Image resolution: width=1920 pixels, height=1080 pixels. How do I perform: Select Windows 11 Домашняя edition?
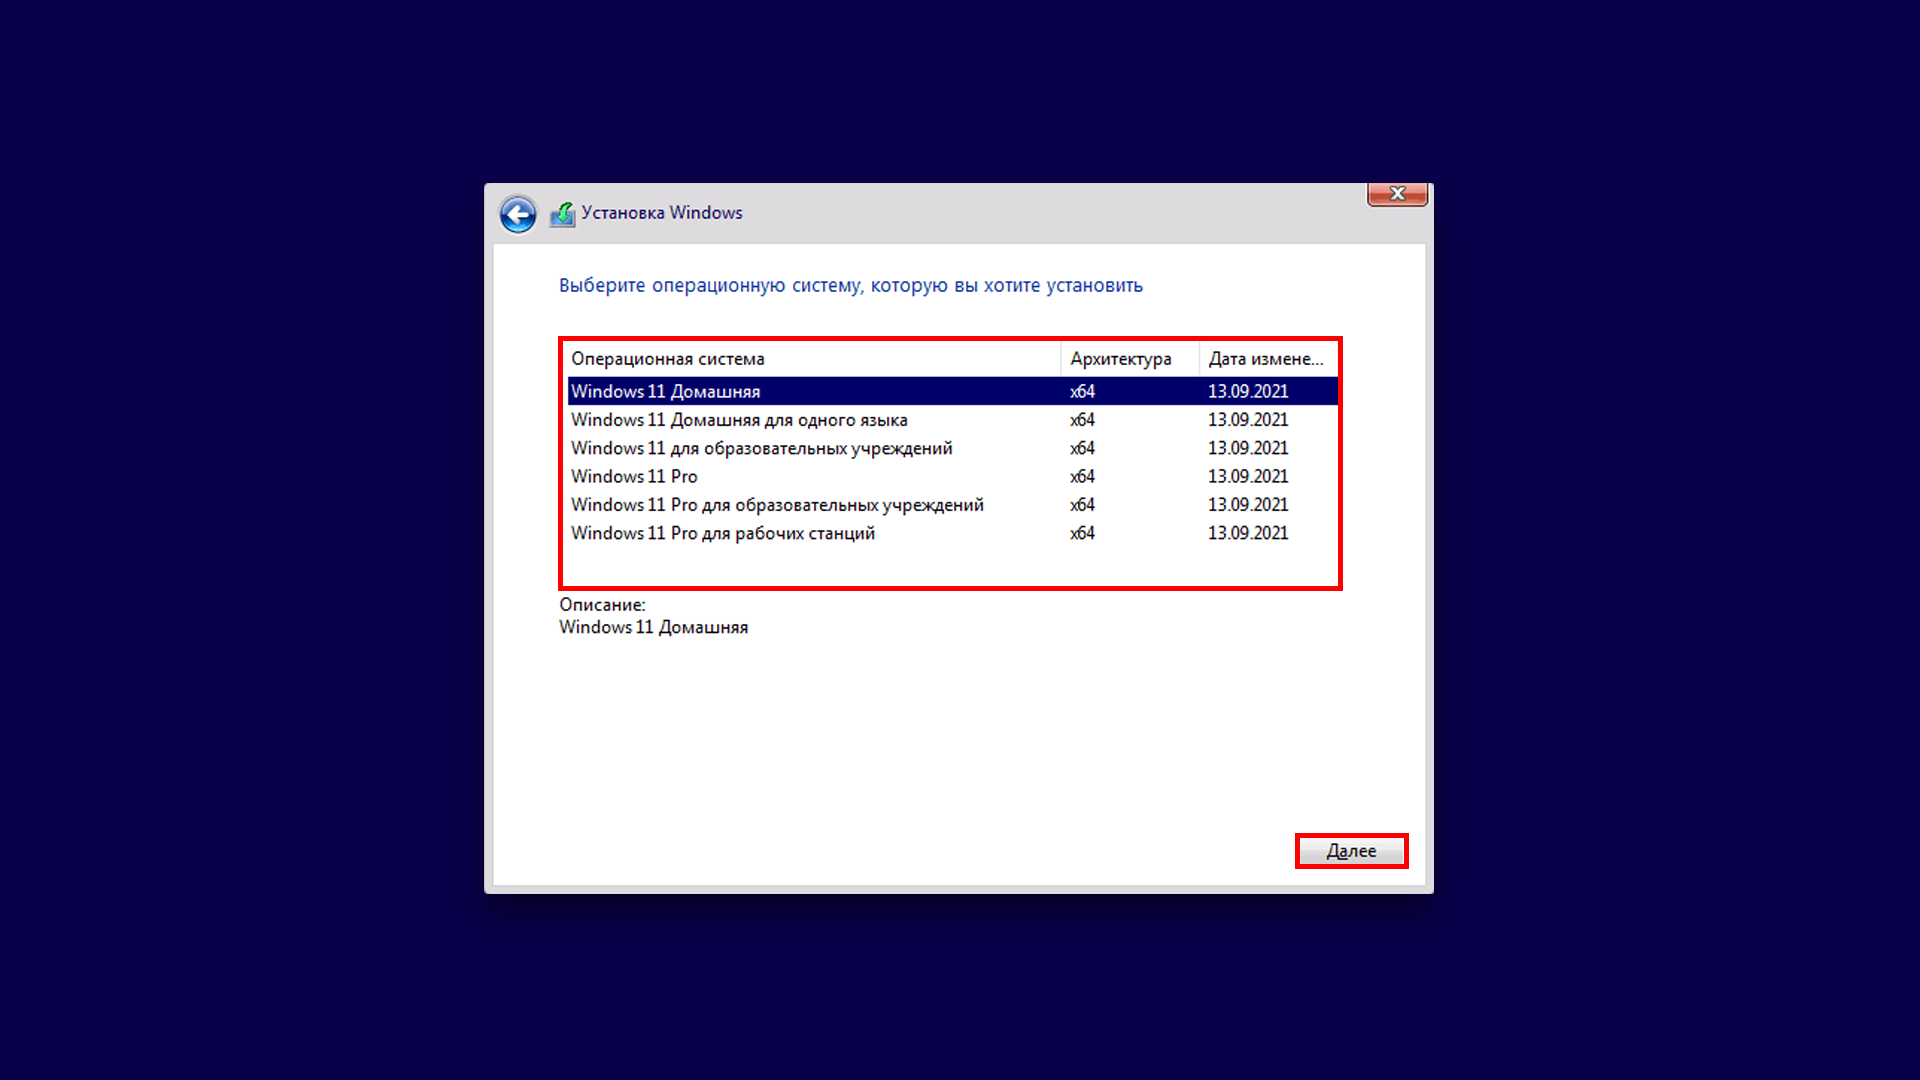pos(666,391)
